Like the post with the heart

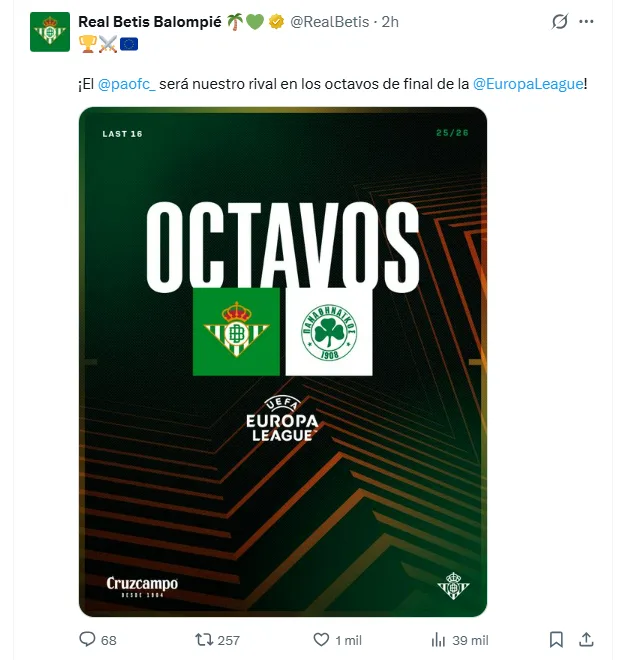[x=321, y=639]
